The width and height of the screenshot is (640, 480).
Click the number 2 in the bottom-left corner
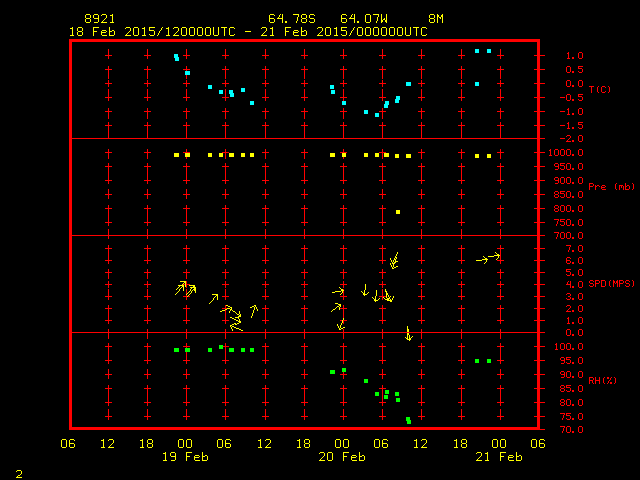pos(18,472)
